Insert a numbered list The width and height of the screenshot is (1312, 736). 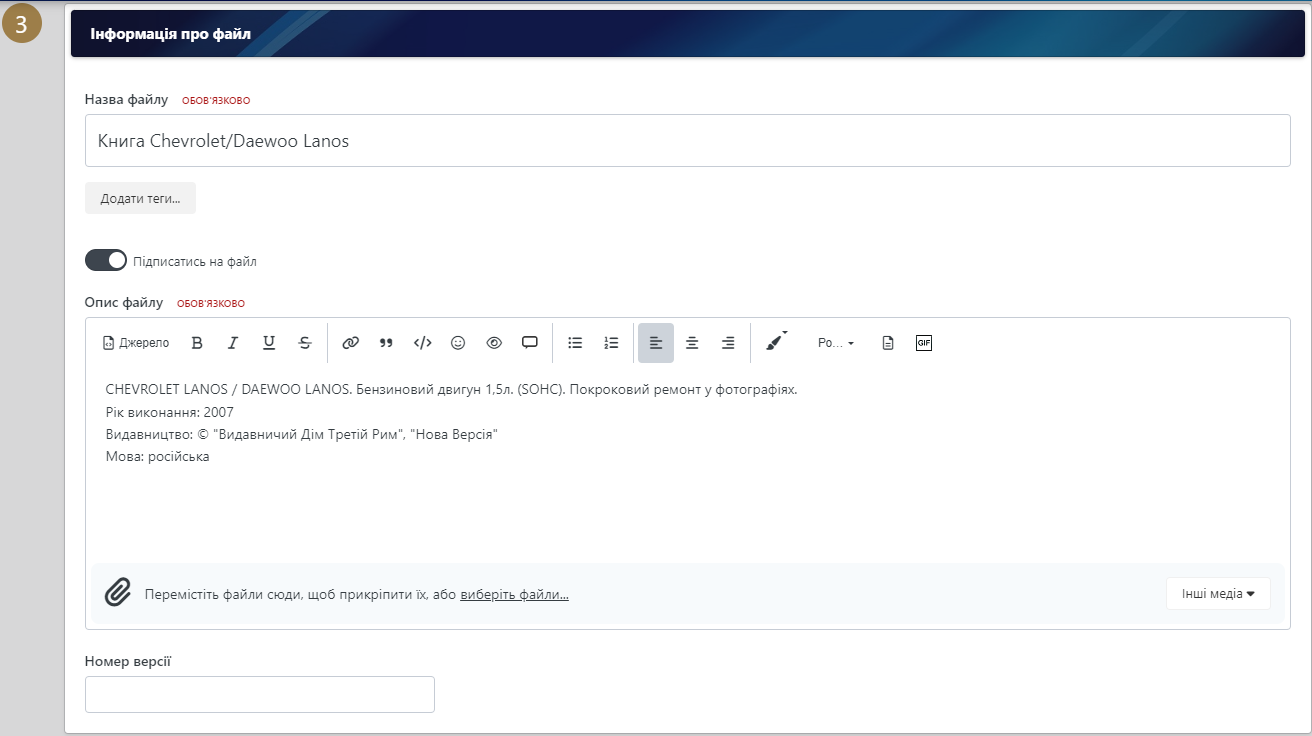(611, 343)
